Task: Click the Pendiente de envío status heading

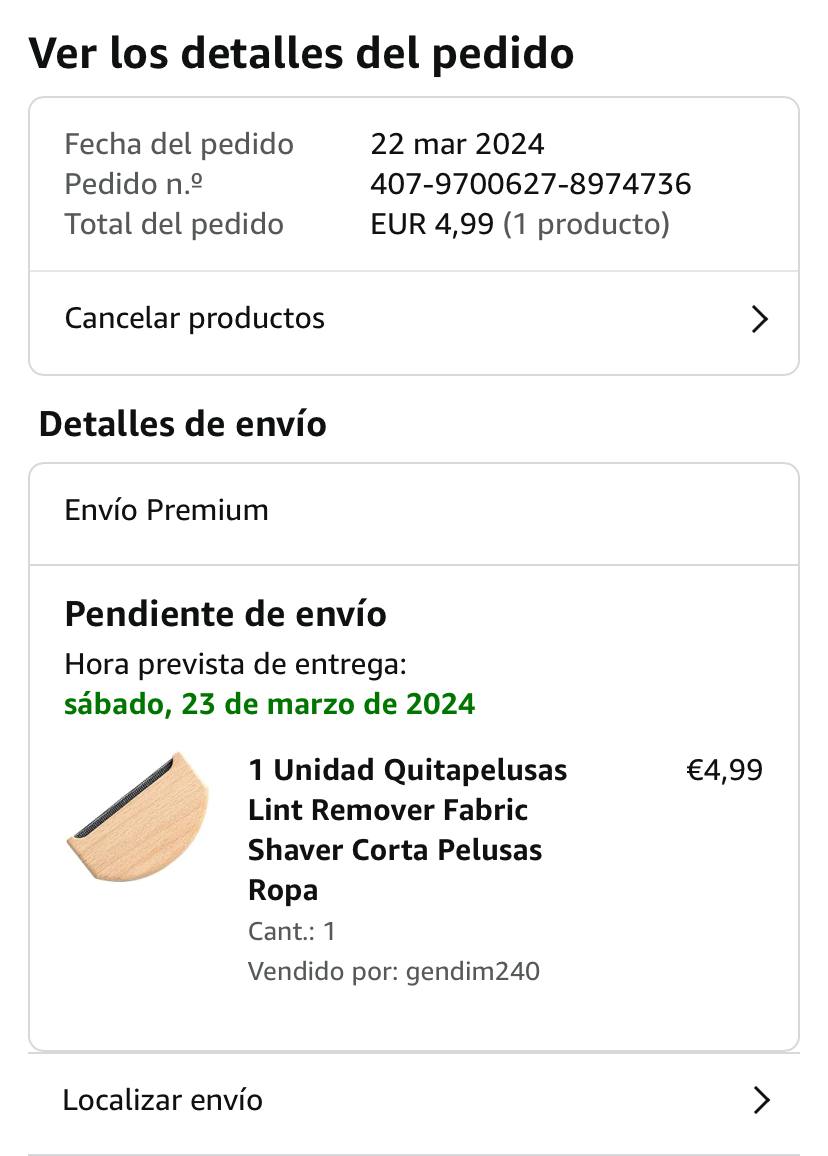Action: click(226, 614)
